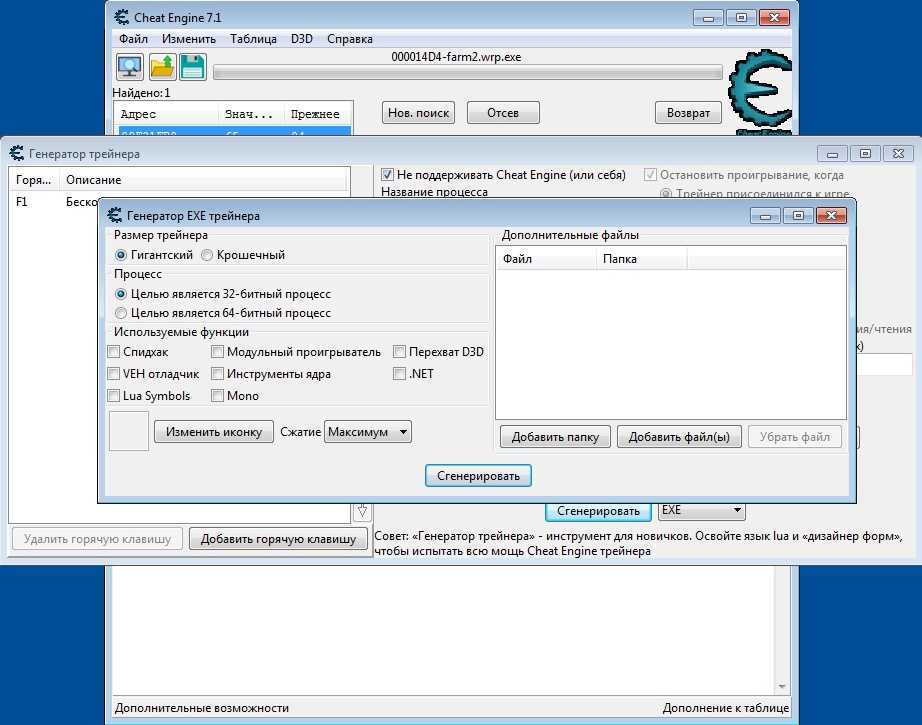Click the save floppy disk icon

click(x=192, y=67)
